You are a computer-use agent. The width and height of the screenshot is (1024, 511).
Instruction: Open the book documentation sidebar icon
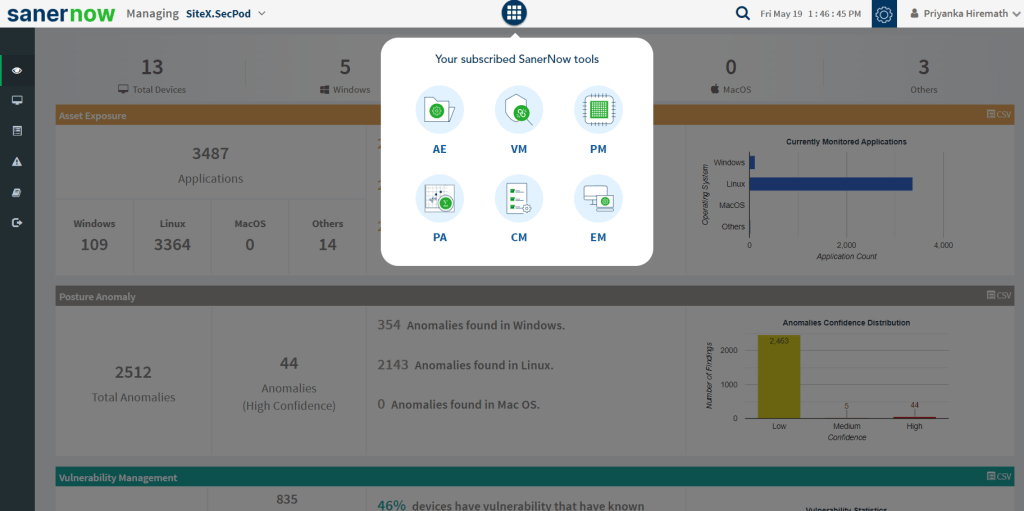[x=17, y=192]
